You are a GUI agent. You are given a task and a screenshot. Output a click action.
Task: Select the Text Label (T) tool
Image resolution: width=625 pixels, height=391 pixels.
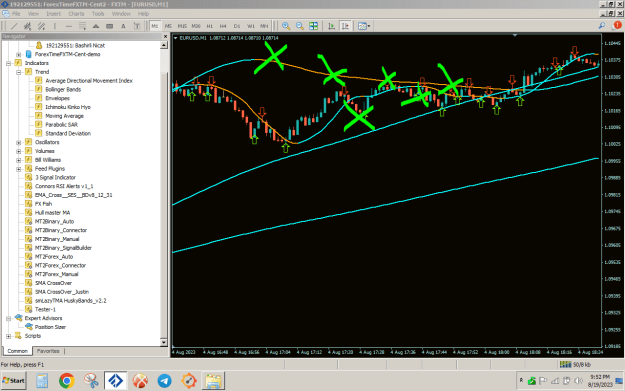pos(137,26)
